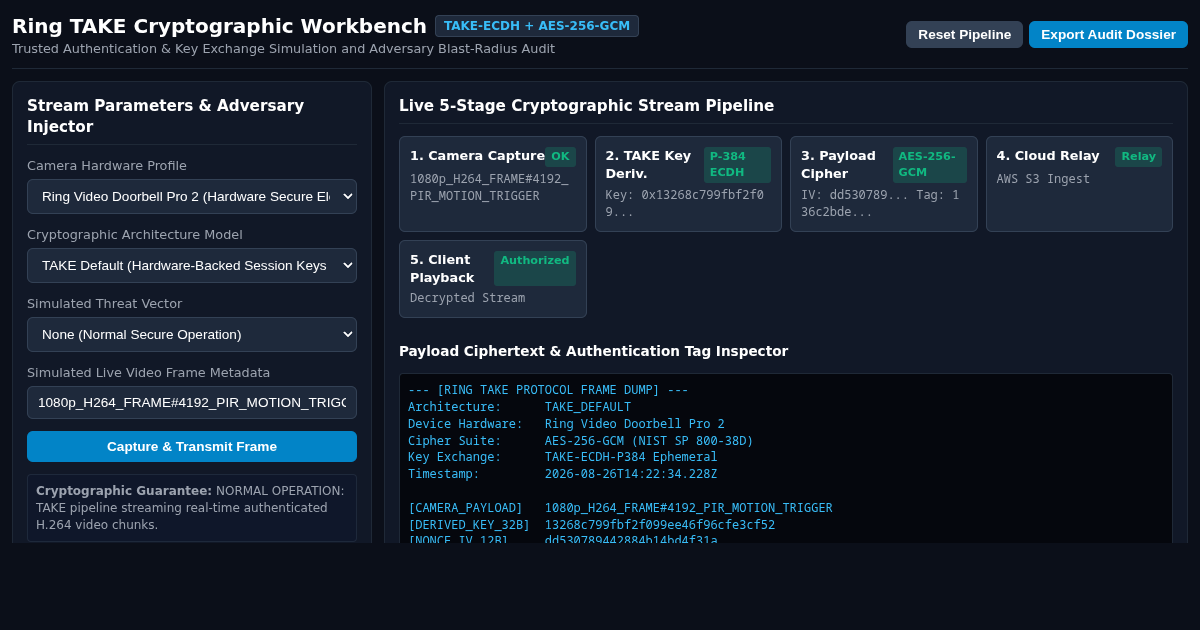Click the Live 5-Stage Cryptographic Stream Pipeline heading

click(586, 106)
